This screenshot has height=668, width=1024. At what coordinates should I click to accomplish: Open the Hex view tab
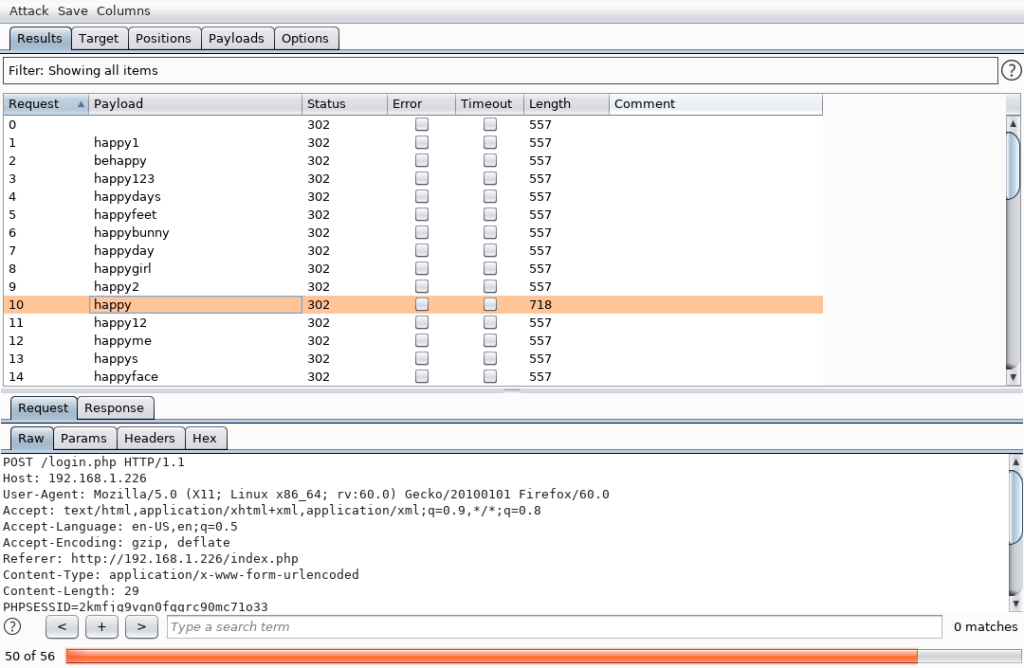coord(204,438)
